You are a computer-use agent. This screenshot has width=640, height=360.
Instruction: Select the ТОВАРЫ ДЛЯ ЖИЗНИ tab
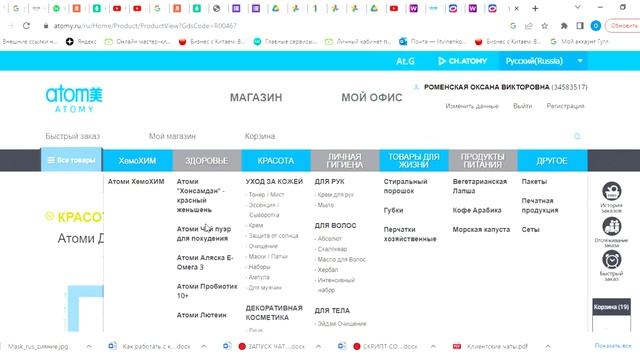pyautogui.click(x=414, y=160)
